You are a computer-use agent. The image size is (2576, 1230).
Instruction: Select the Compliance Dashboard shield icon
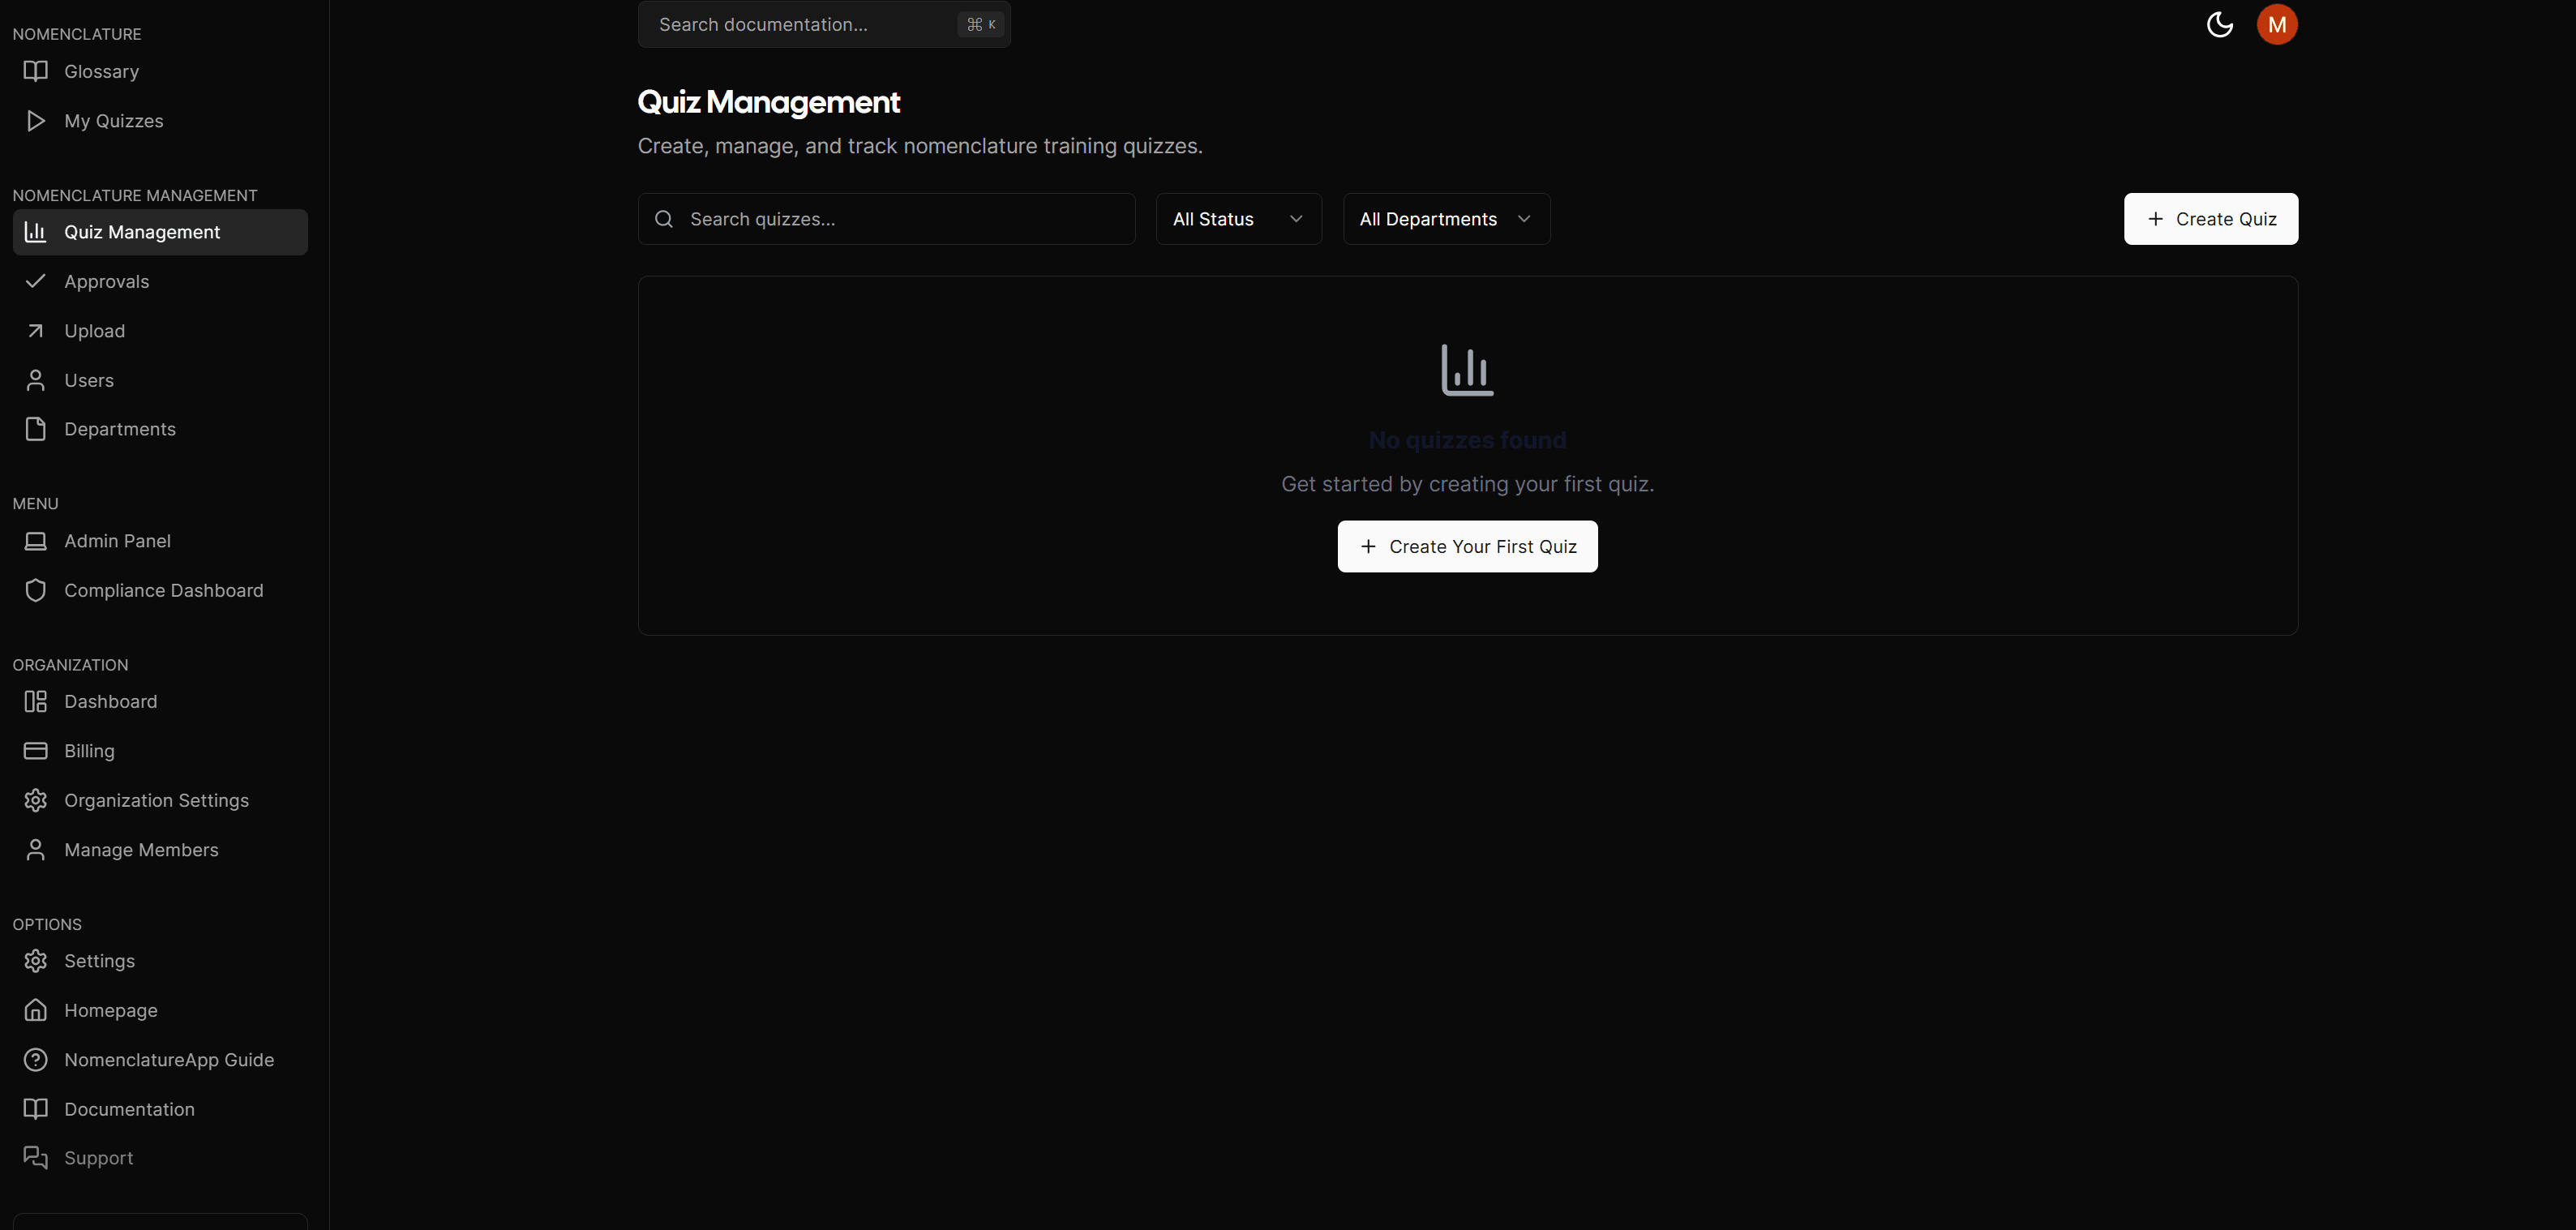click(36, 590)
